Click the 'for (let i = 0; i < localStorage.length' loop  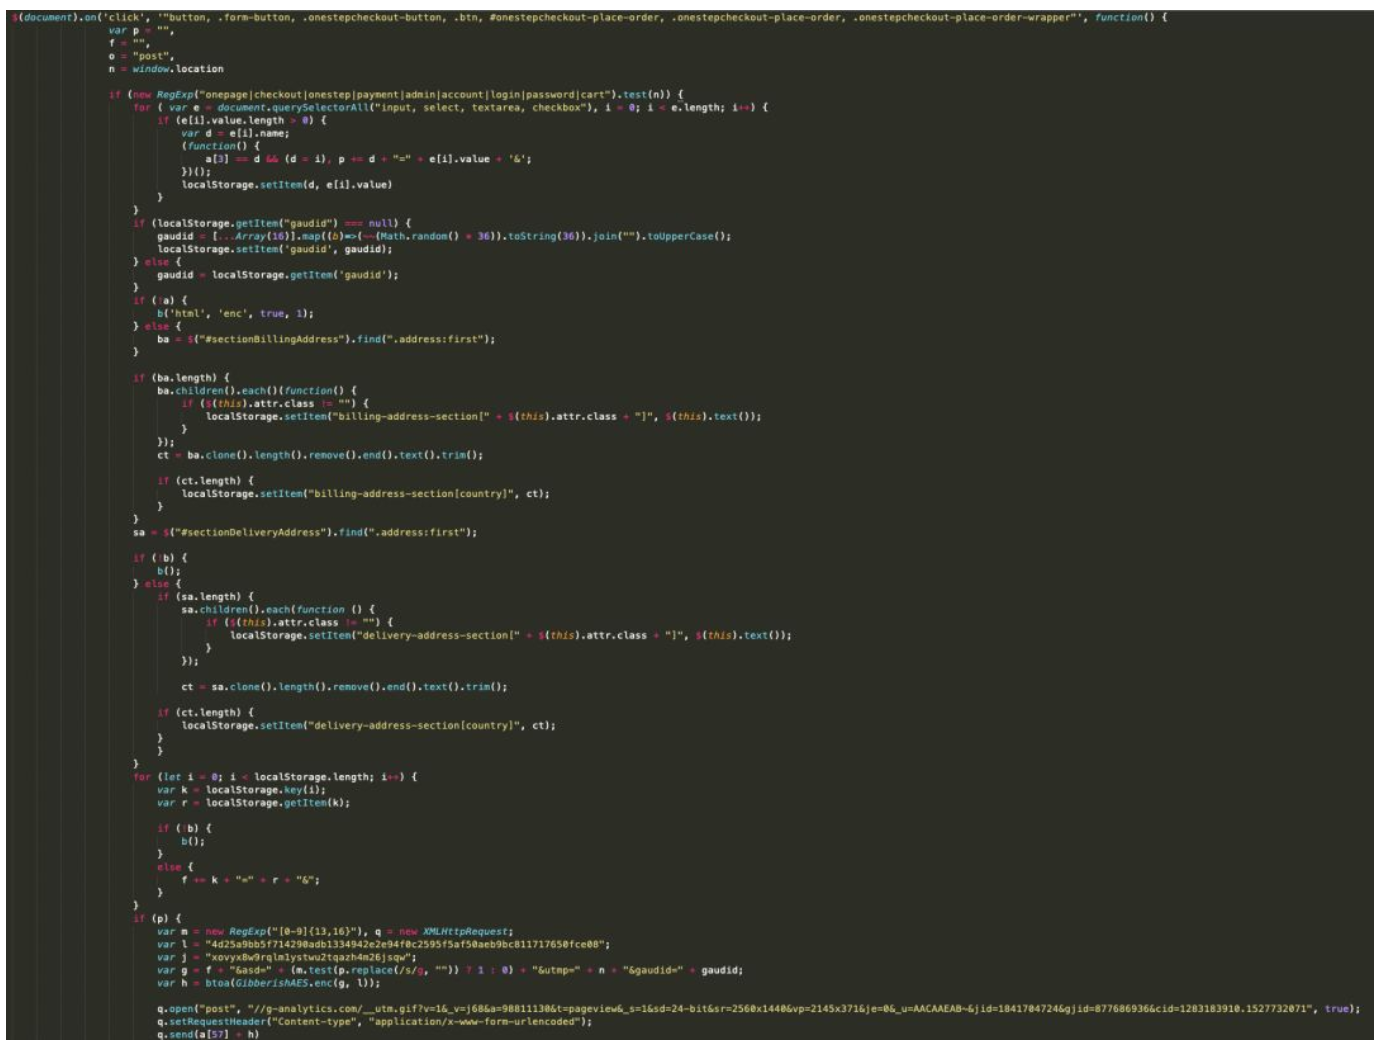click(x=275, y=777)
